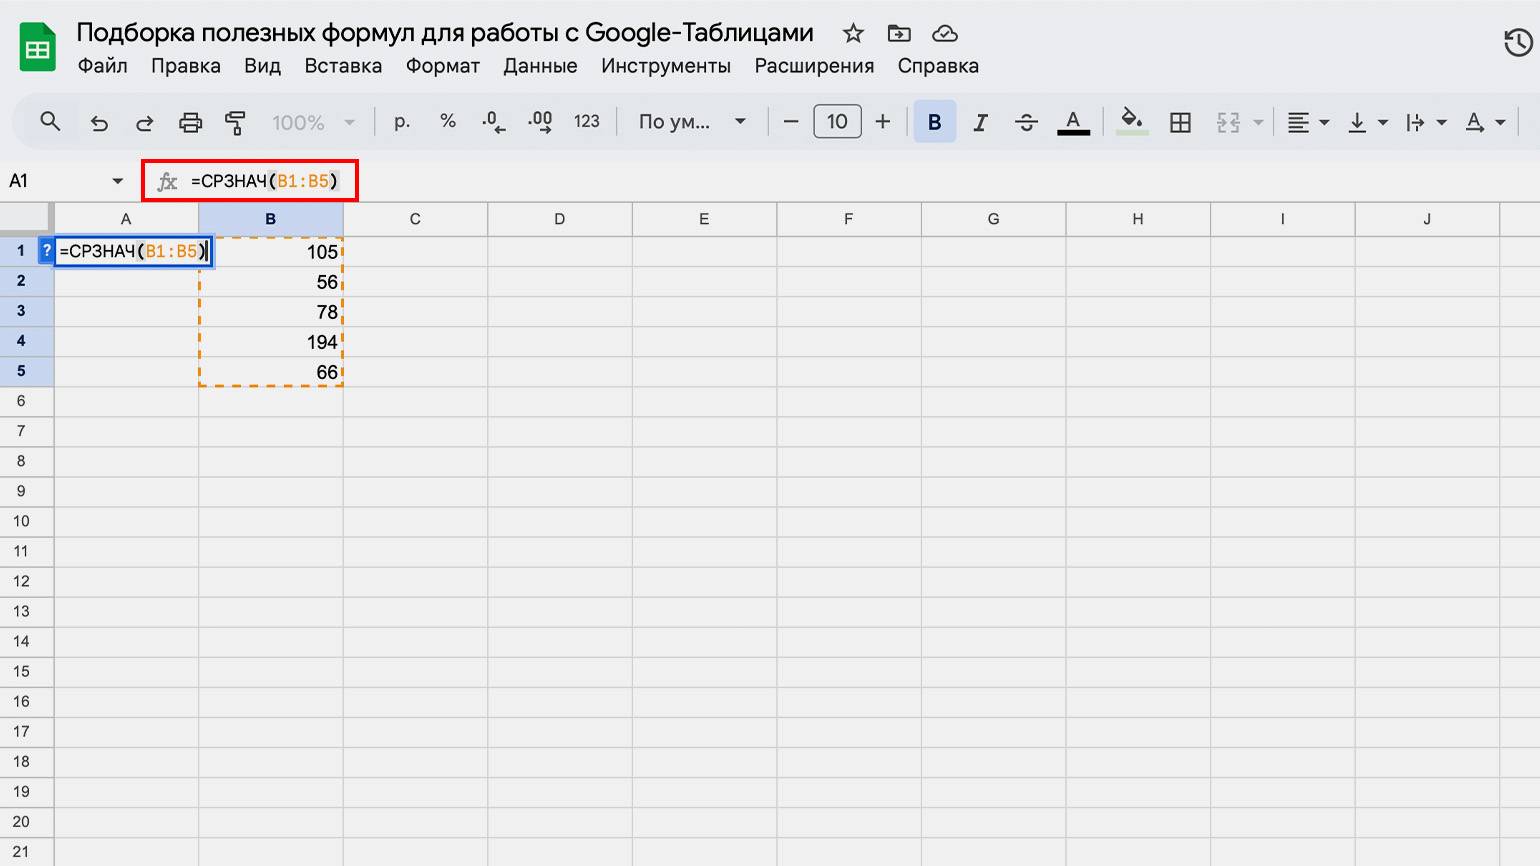Open the Вставка menu

pyautogui.click(x=343, y=66)
